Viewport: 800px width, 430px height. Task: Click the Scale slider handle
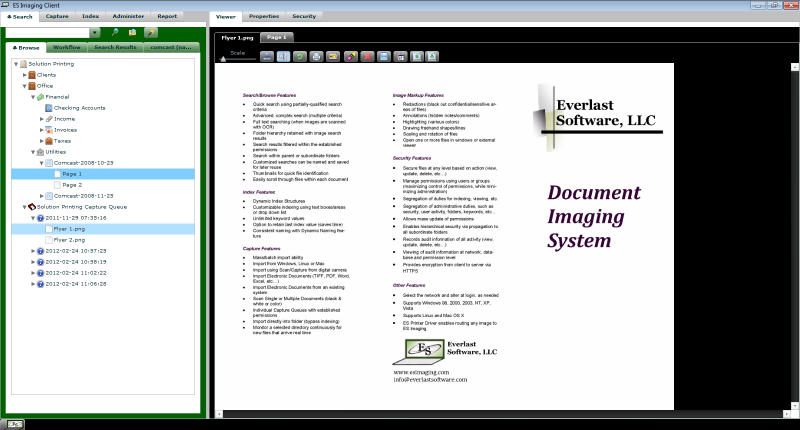223,59
